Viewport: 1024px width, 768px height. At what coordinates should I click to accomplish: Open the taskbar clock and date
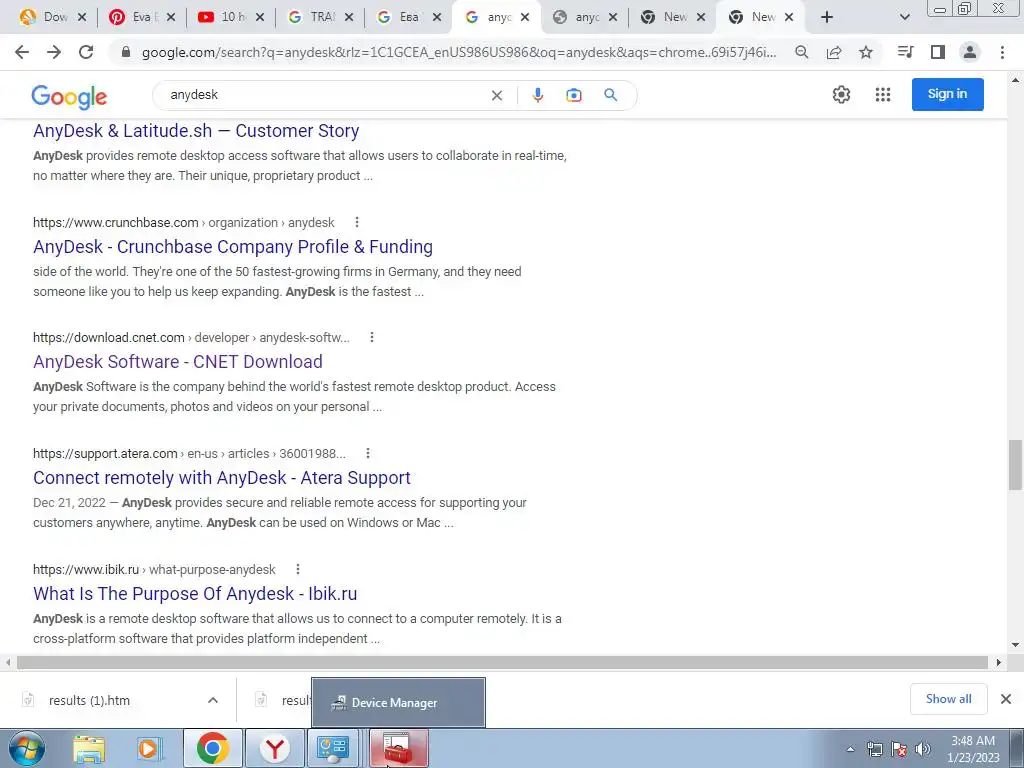click(x=973, y=749)
